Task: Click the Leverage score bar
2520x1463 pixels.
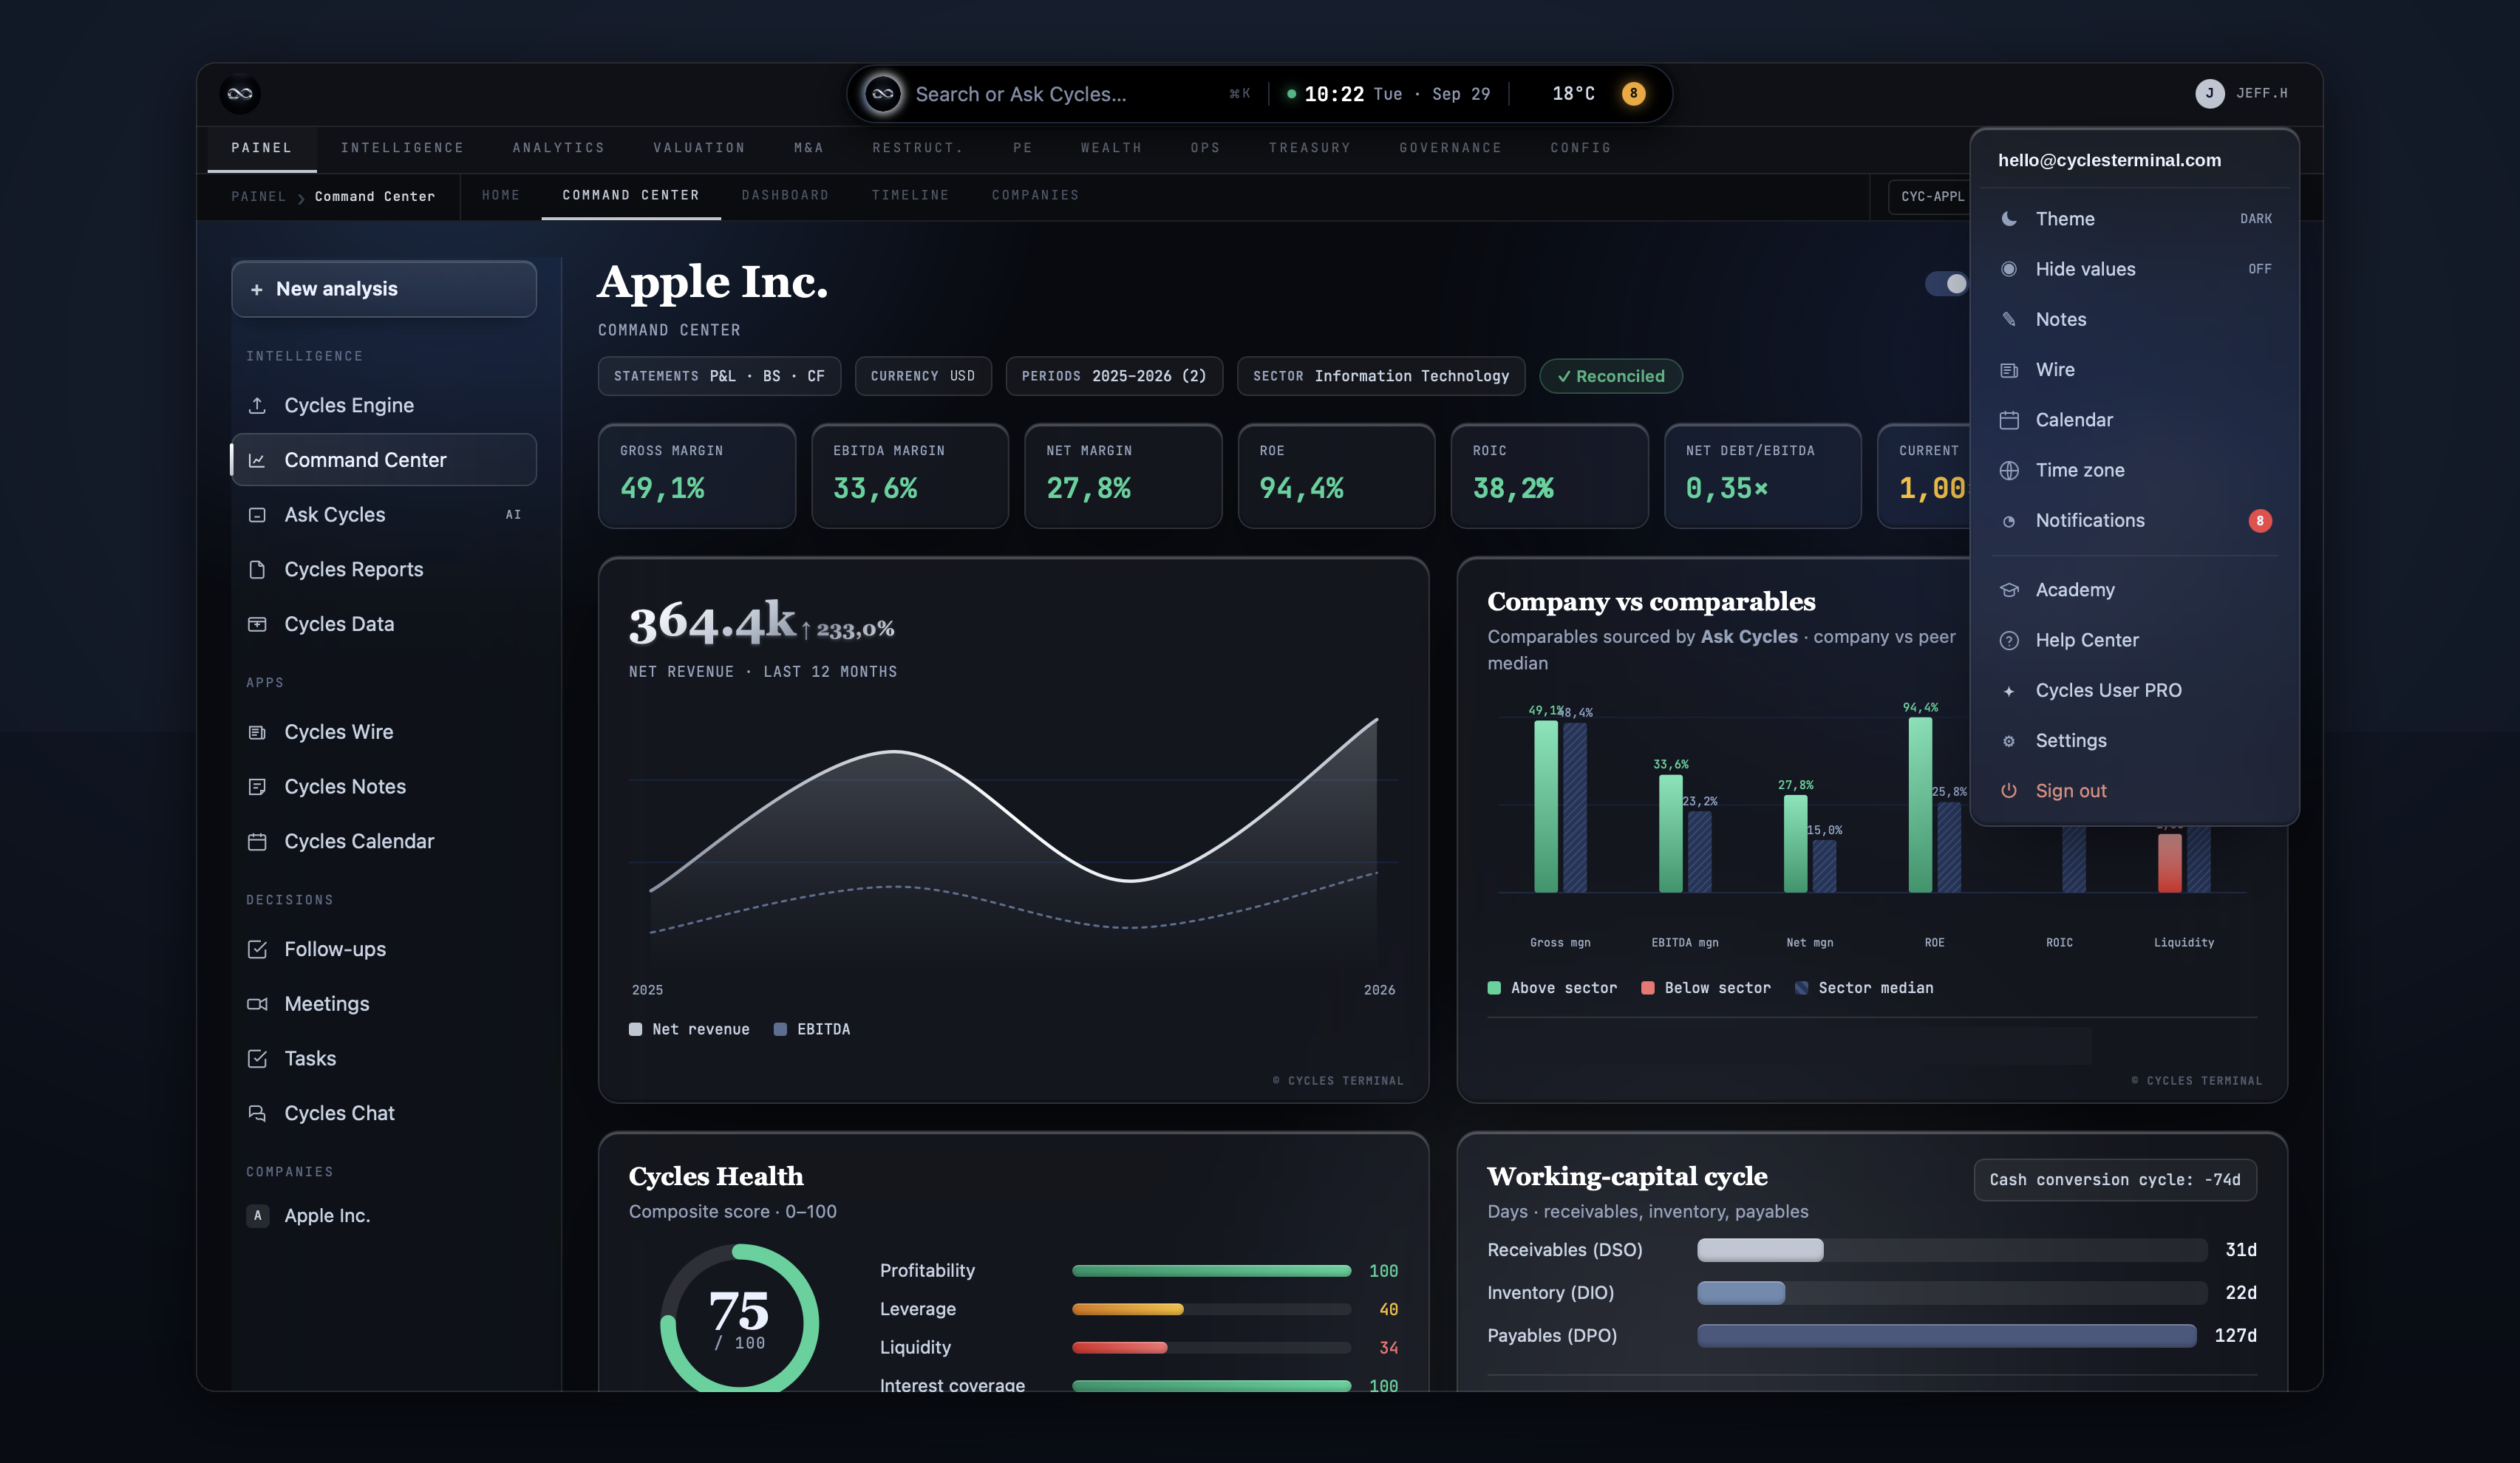Action: [x=1211, y=1309]
